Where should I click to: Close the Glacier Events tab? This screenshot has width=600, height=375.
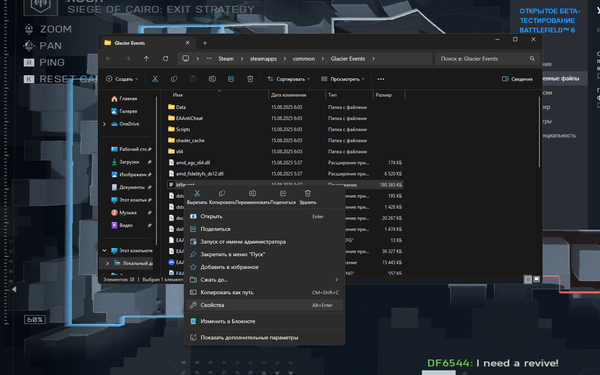point(188,43)
